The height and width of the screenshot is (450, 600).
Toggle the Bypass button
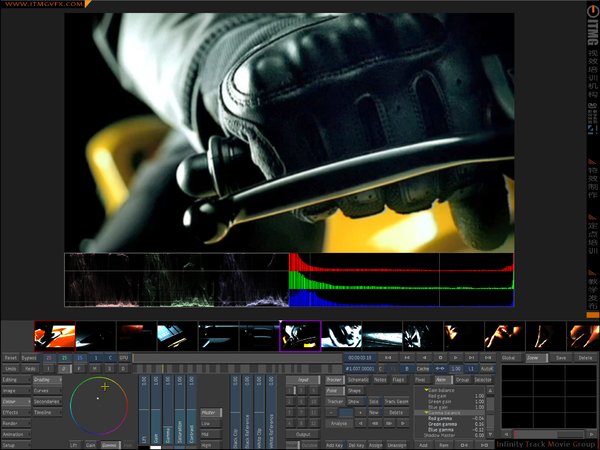pyautogui.click(x=30, y=357)
